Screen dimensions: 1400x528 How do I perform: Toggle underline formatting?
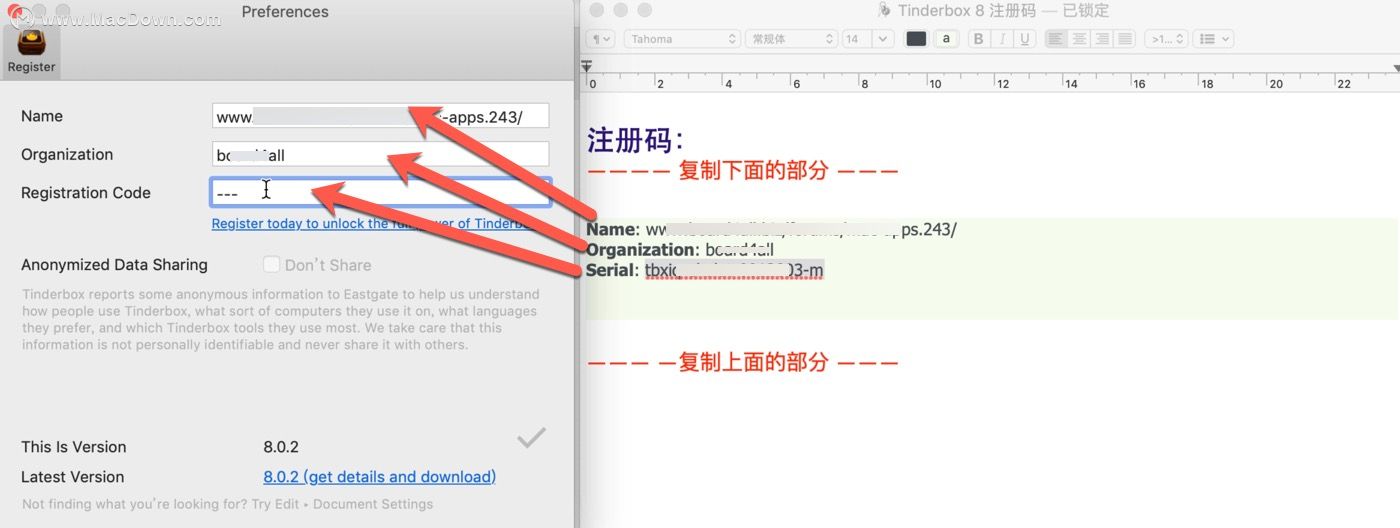pos(1024,39)
